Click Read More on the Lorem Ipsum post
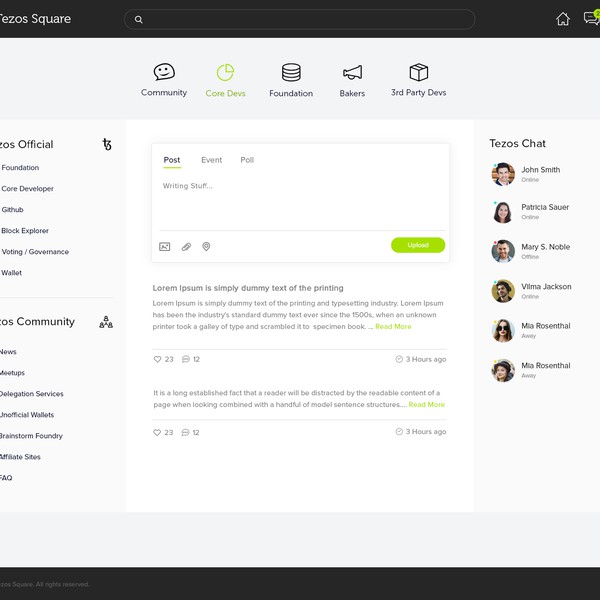Image resolution: width=600 pixels, height=600 pixels. [x=393, y=326]
